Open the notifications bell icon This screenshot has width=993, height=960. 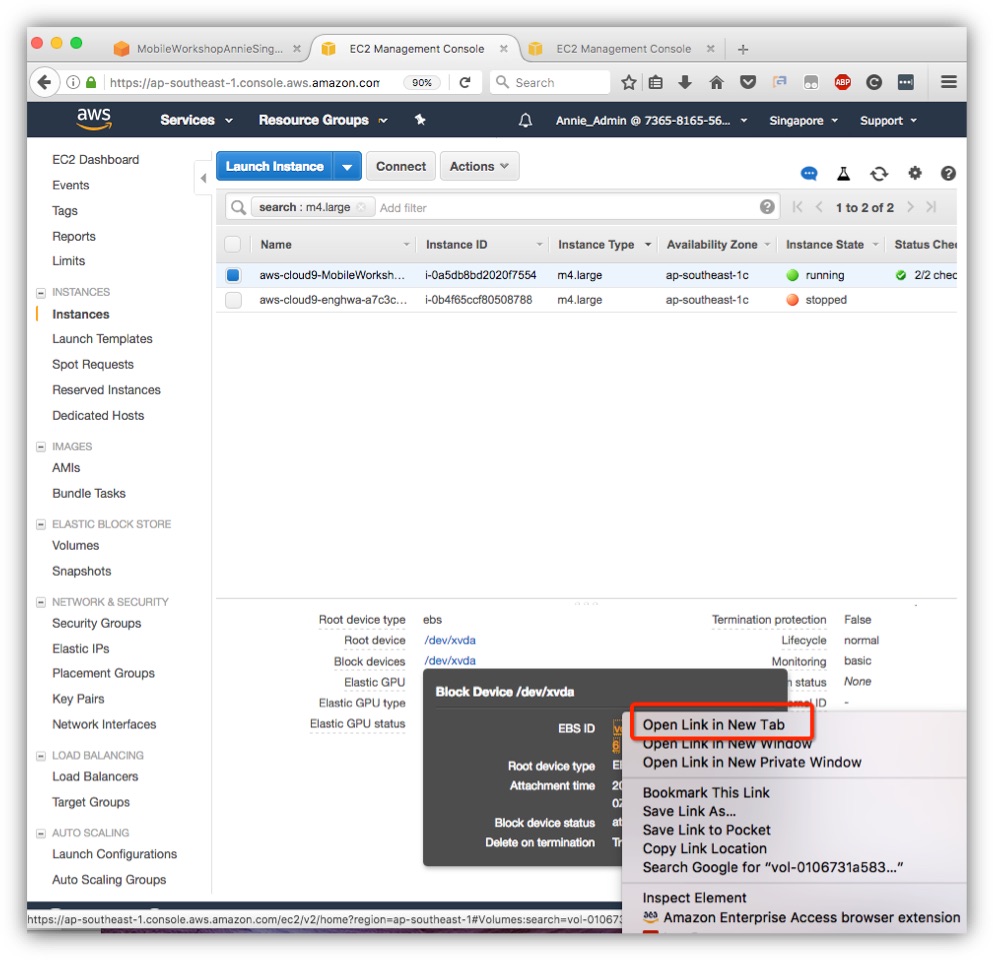(525, 120)
